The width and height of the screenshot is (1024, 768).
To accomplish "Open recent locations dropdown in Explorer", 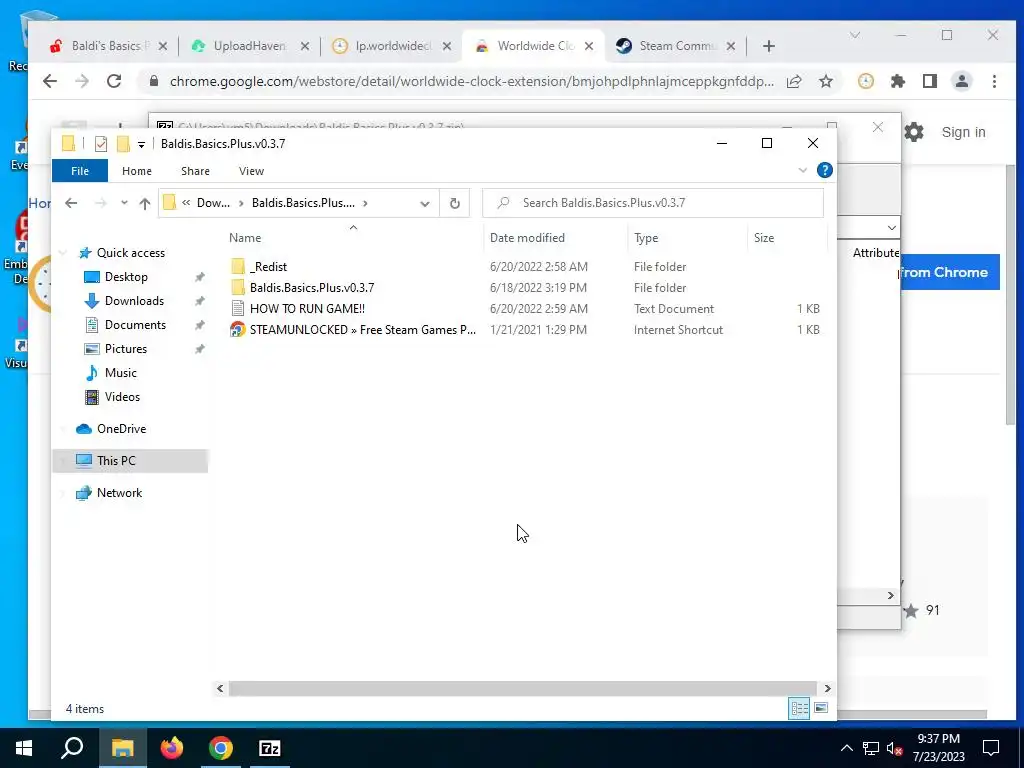I will pyautogui.click(x=124, y=203).
